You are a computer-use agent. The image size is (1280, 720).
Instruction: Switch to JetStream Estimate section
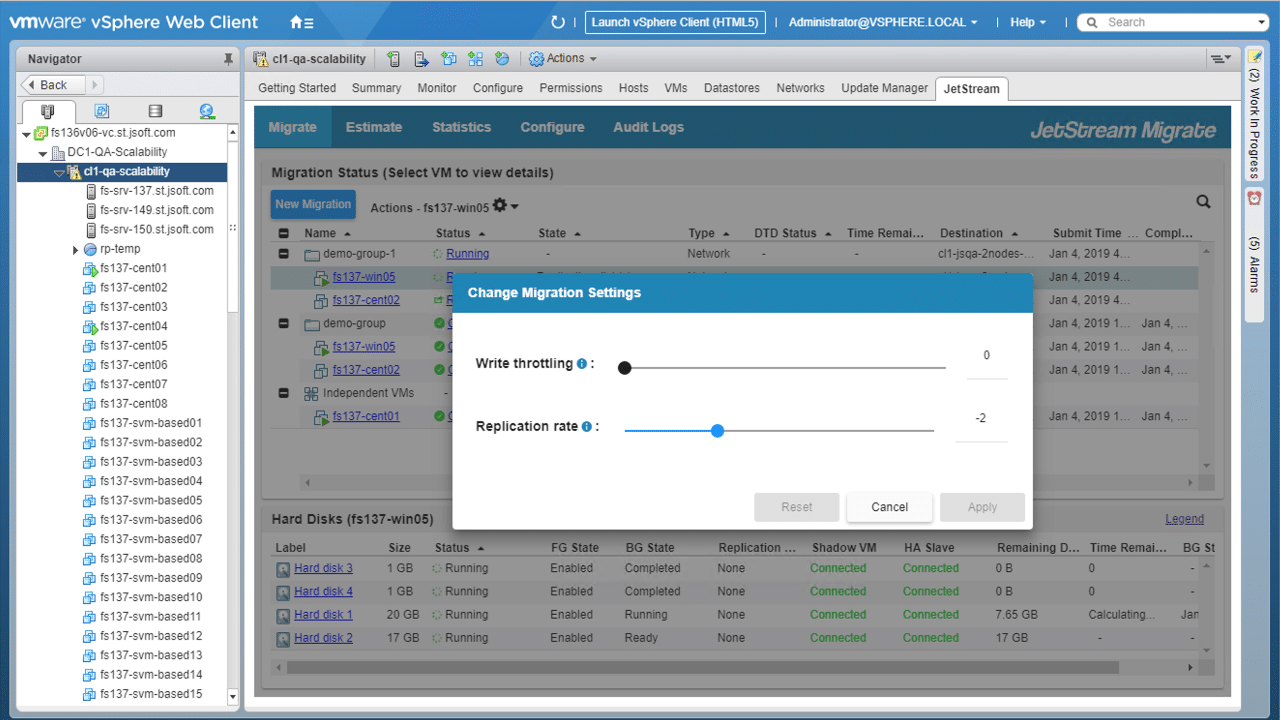click(374, 127)
